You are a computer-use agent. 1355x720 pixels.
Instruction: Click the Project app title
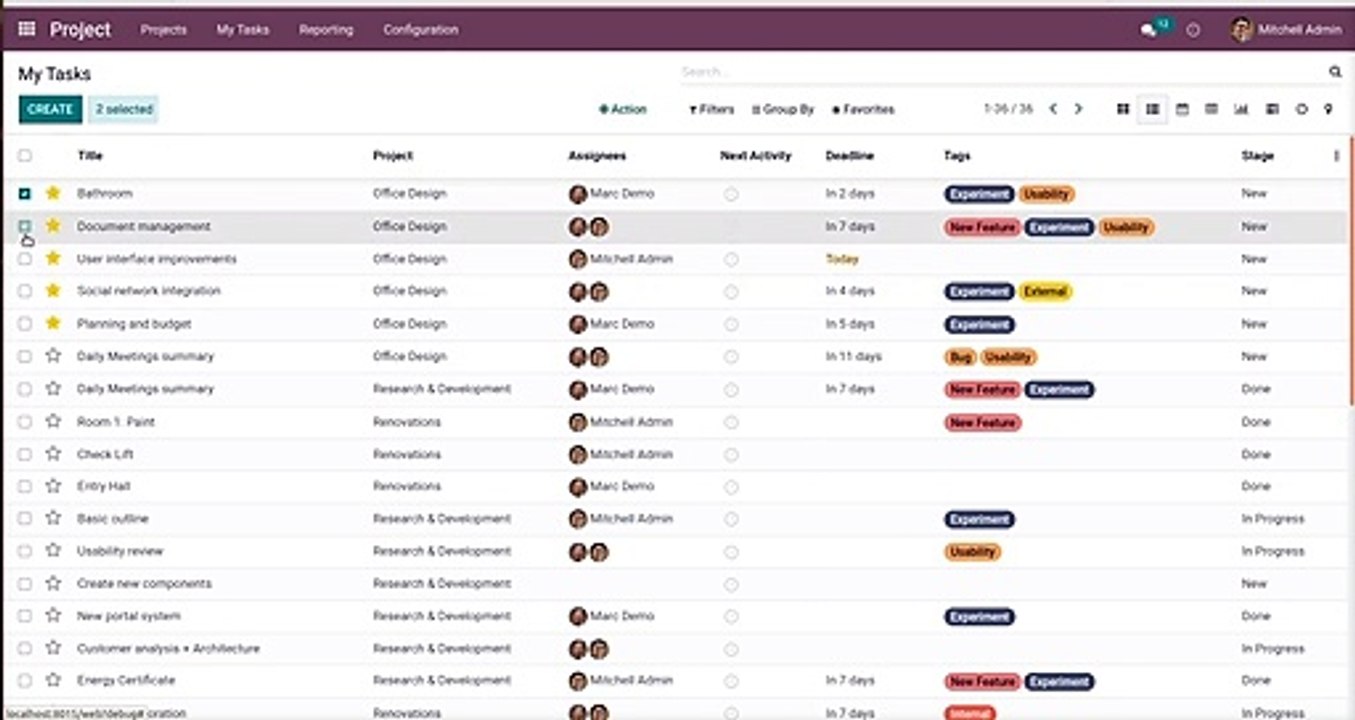(80, 29)
